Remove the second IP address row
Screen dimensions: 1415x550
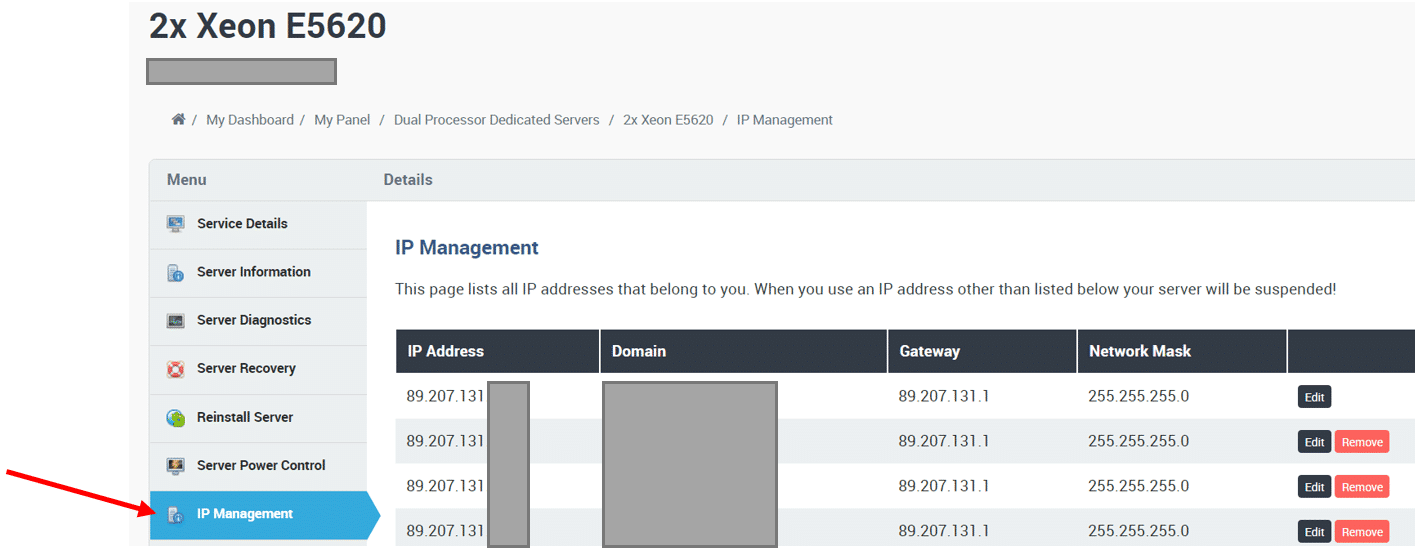point(1361,442)
